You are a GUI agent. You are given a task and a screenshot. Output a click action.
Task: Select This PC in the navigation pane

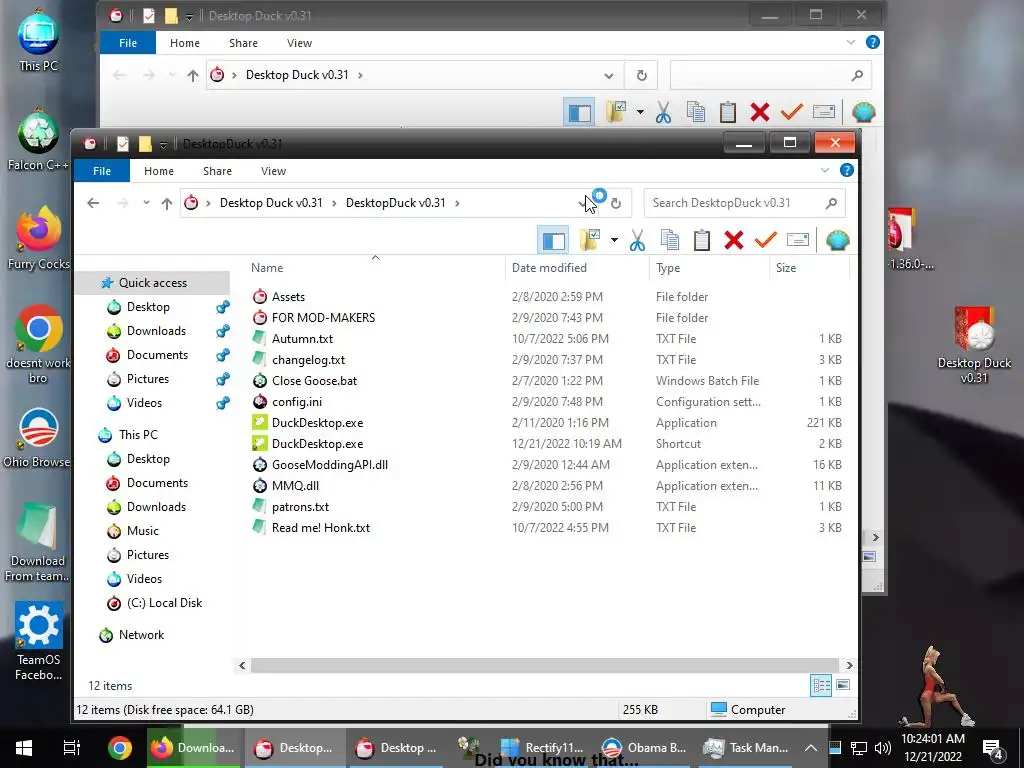tap(138, 435)
